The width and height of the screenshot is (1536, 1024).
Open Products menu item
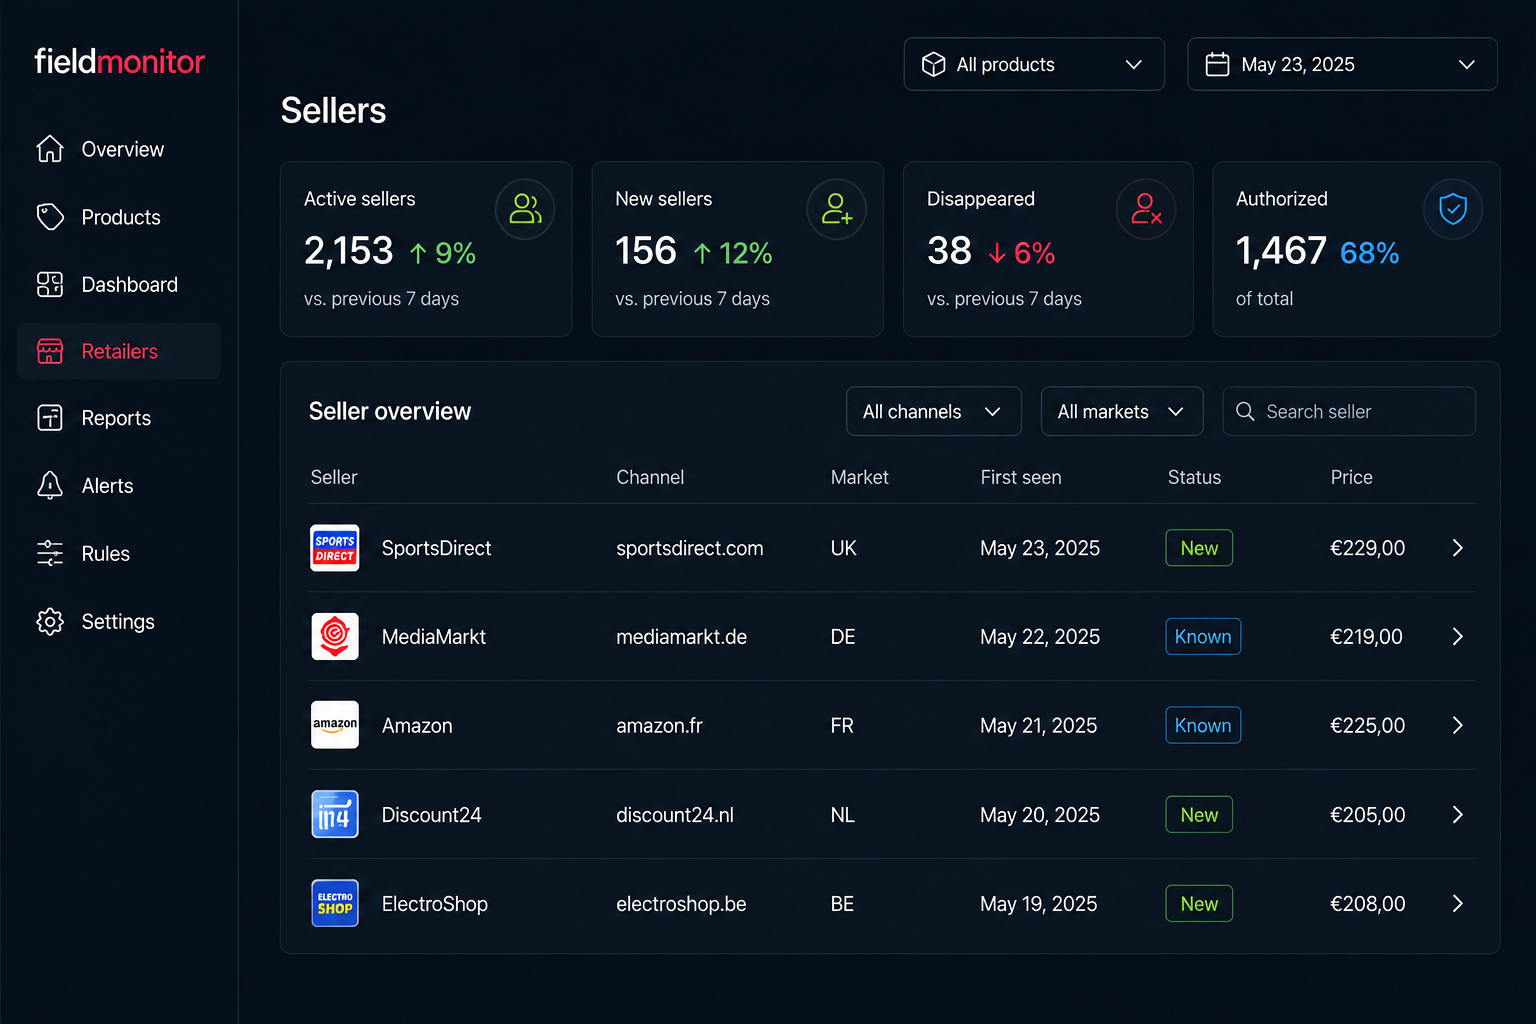[119, 217]
